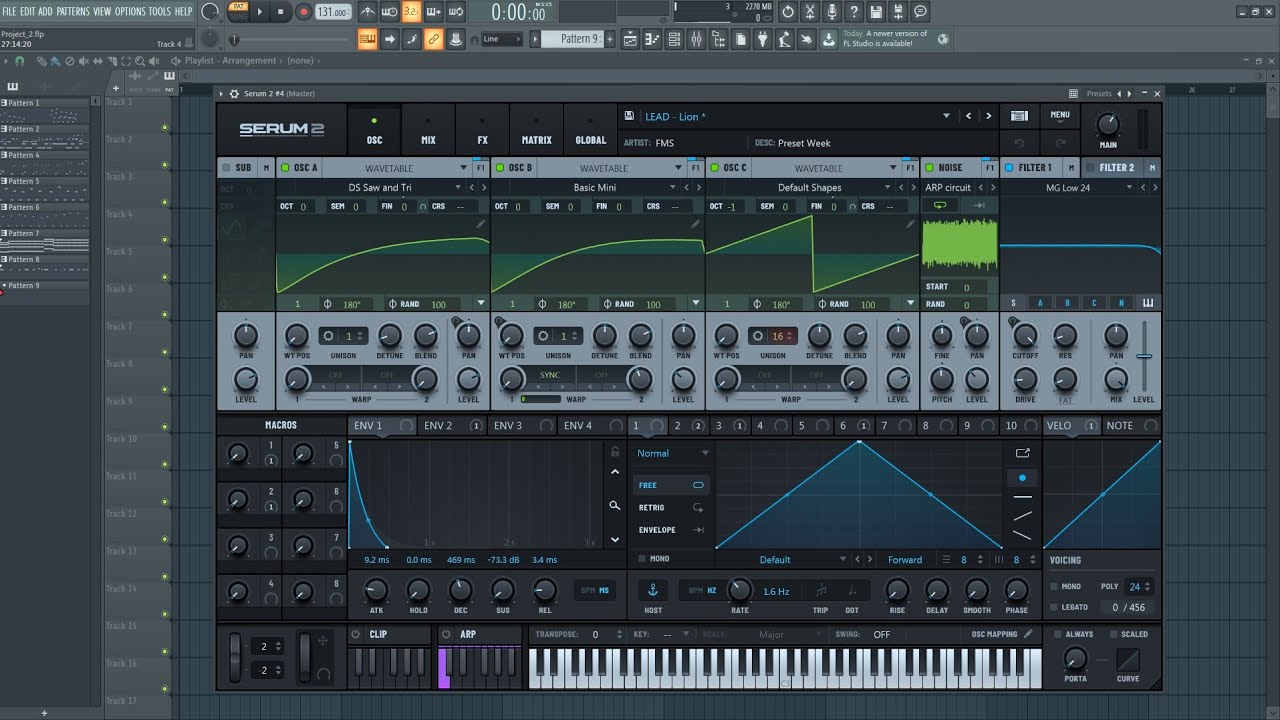Select the RETRIG LFO mode button
The width and height of the screenshot is (1280, 720).
click(673, 507)
